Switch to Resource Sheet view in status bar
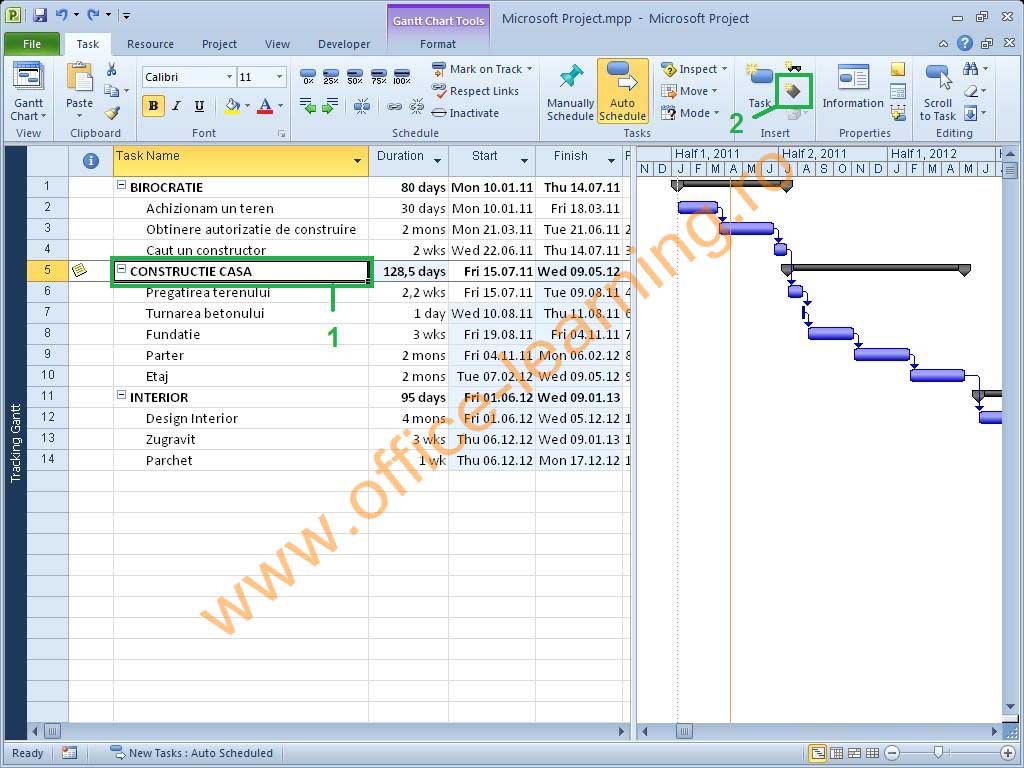Screen dimensions: 1024x768 click(872, 753)
